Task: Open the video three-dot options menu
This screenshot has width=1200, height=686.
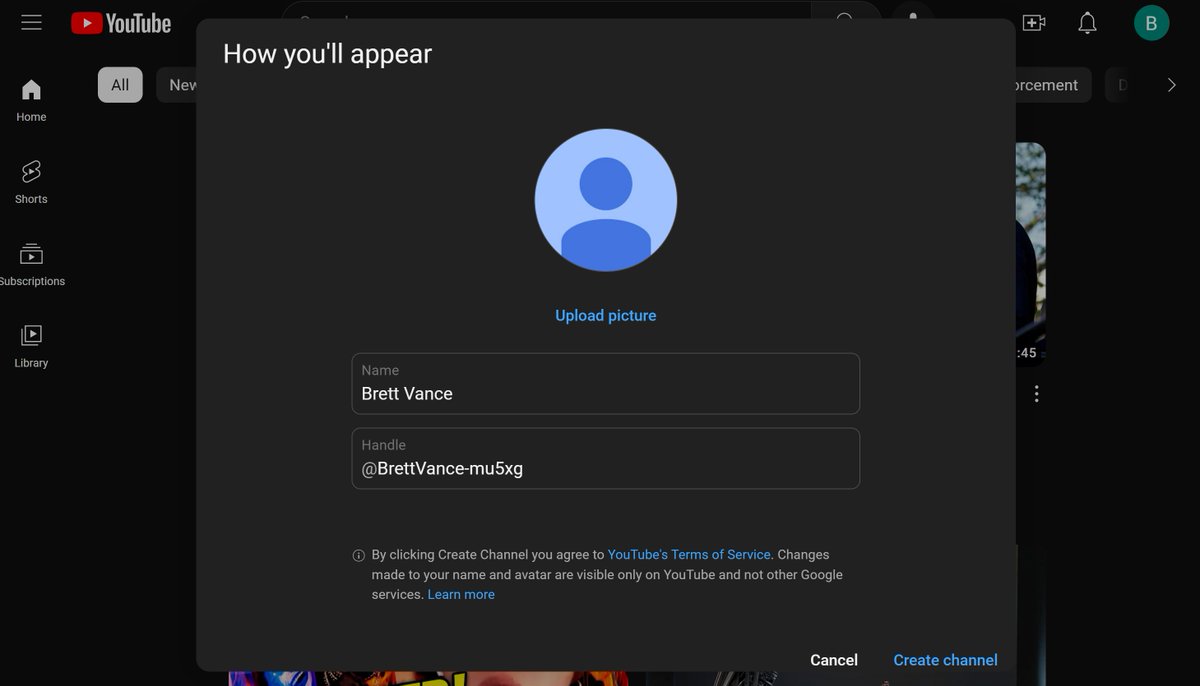Action: 1036,394
